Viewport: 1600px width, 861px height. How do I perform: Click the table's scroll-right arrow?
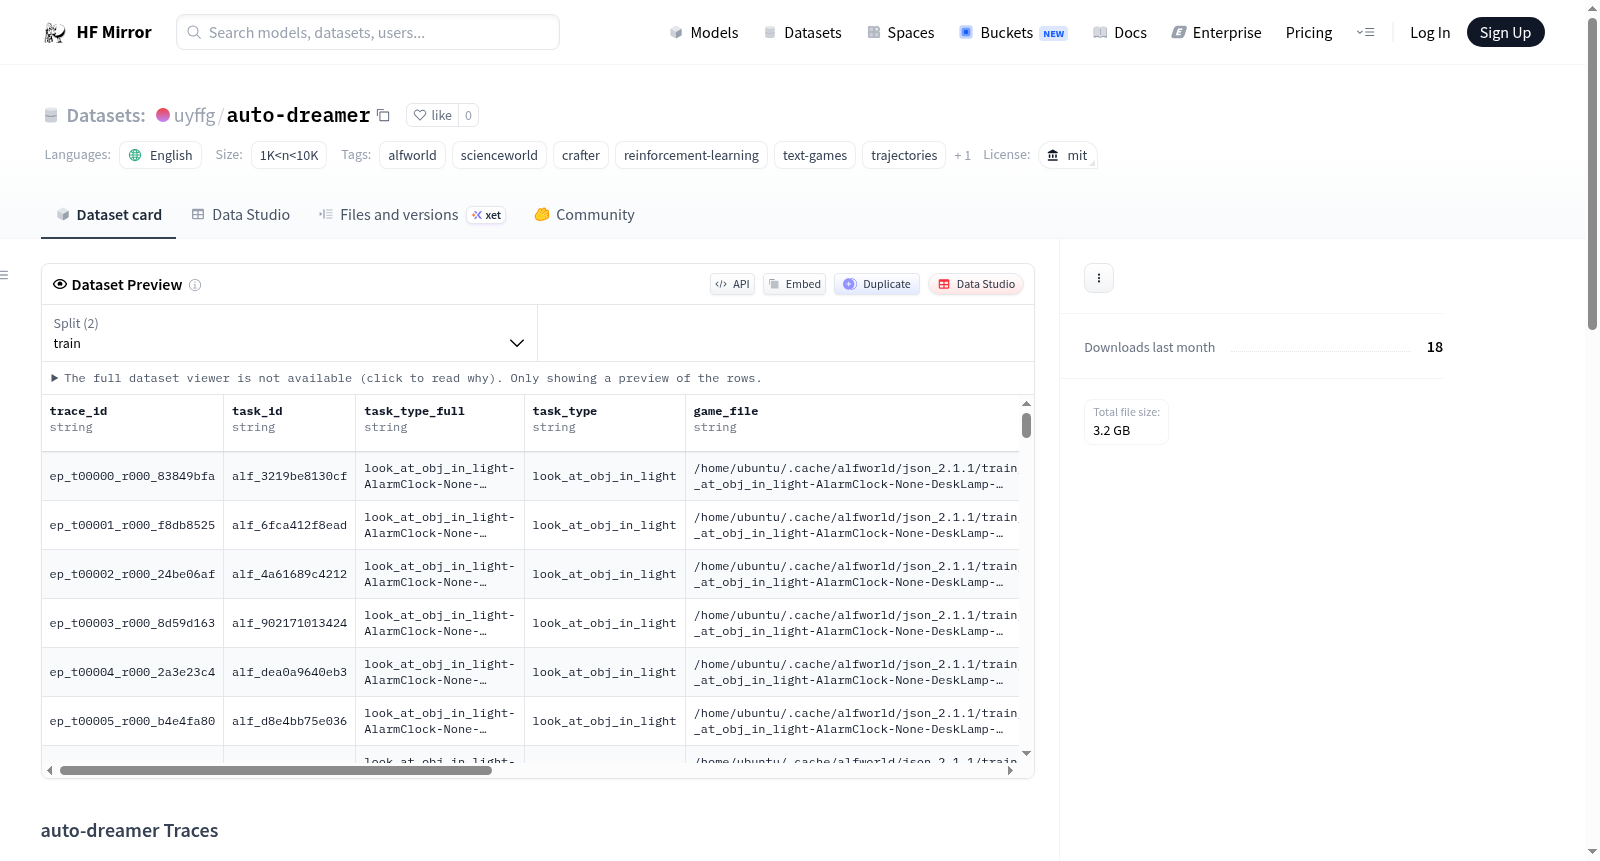[1010, 770]
